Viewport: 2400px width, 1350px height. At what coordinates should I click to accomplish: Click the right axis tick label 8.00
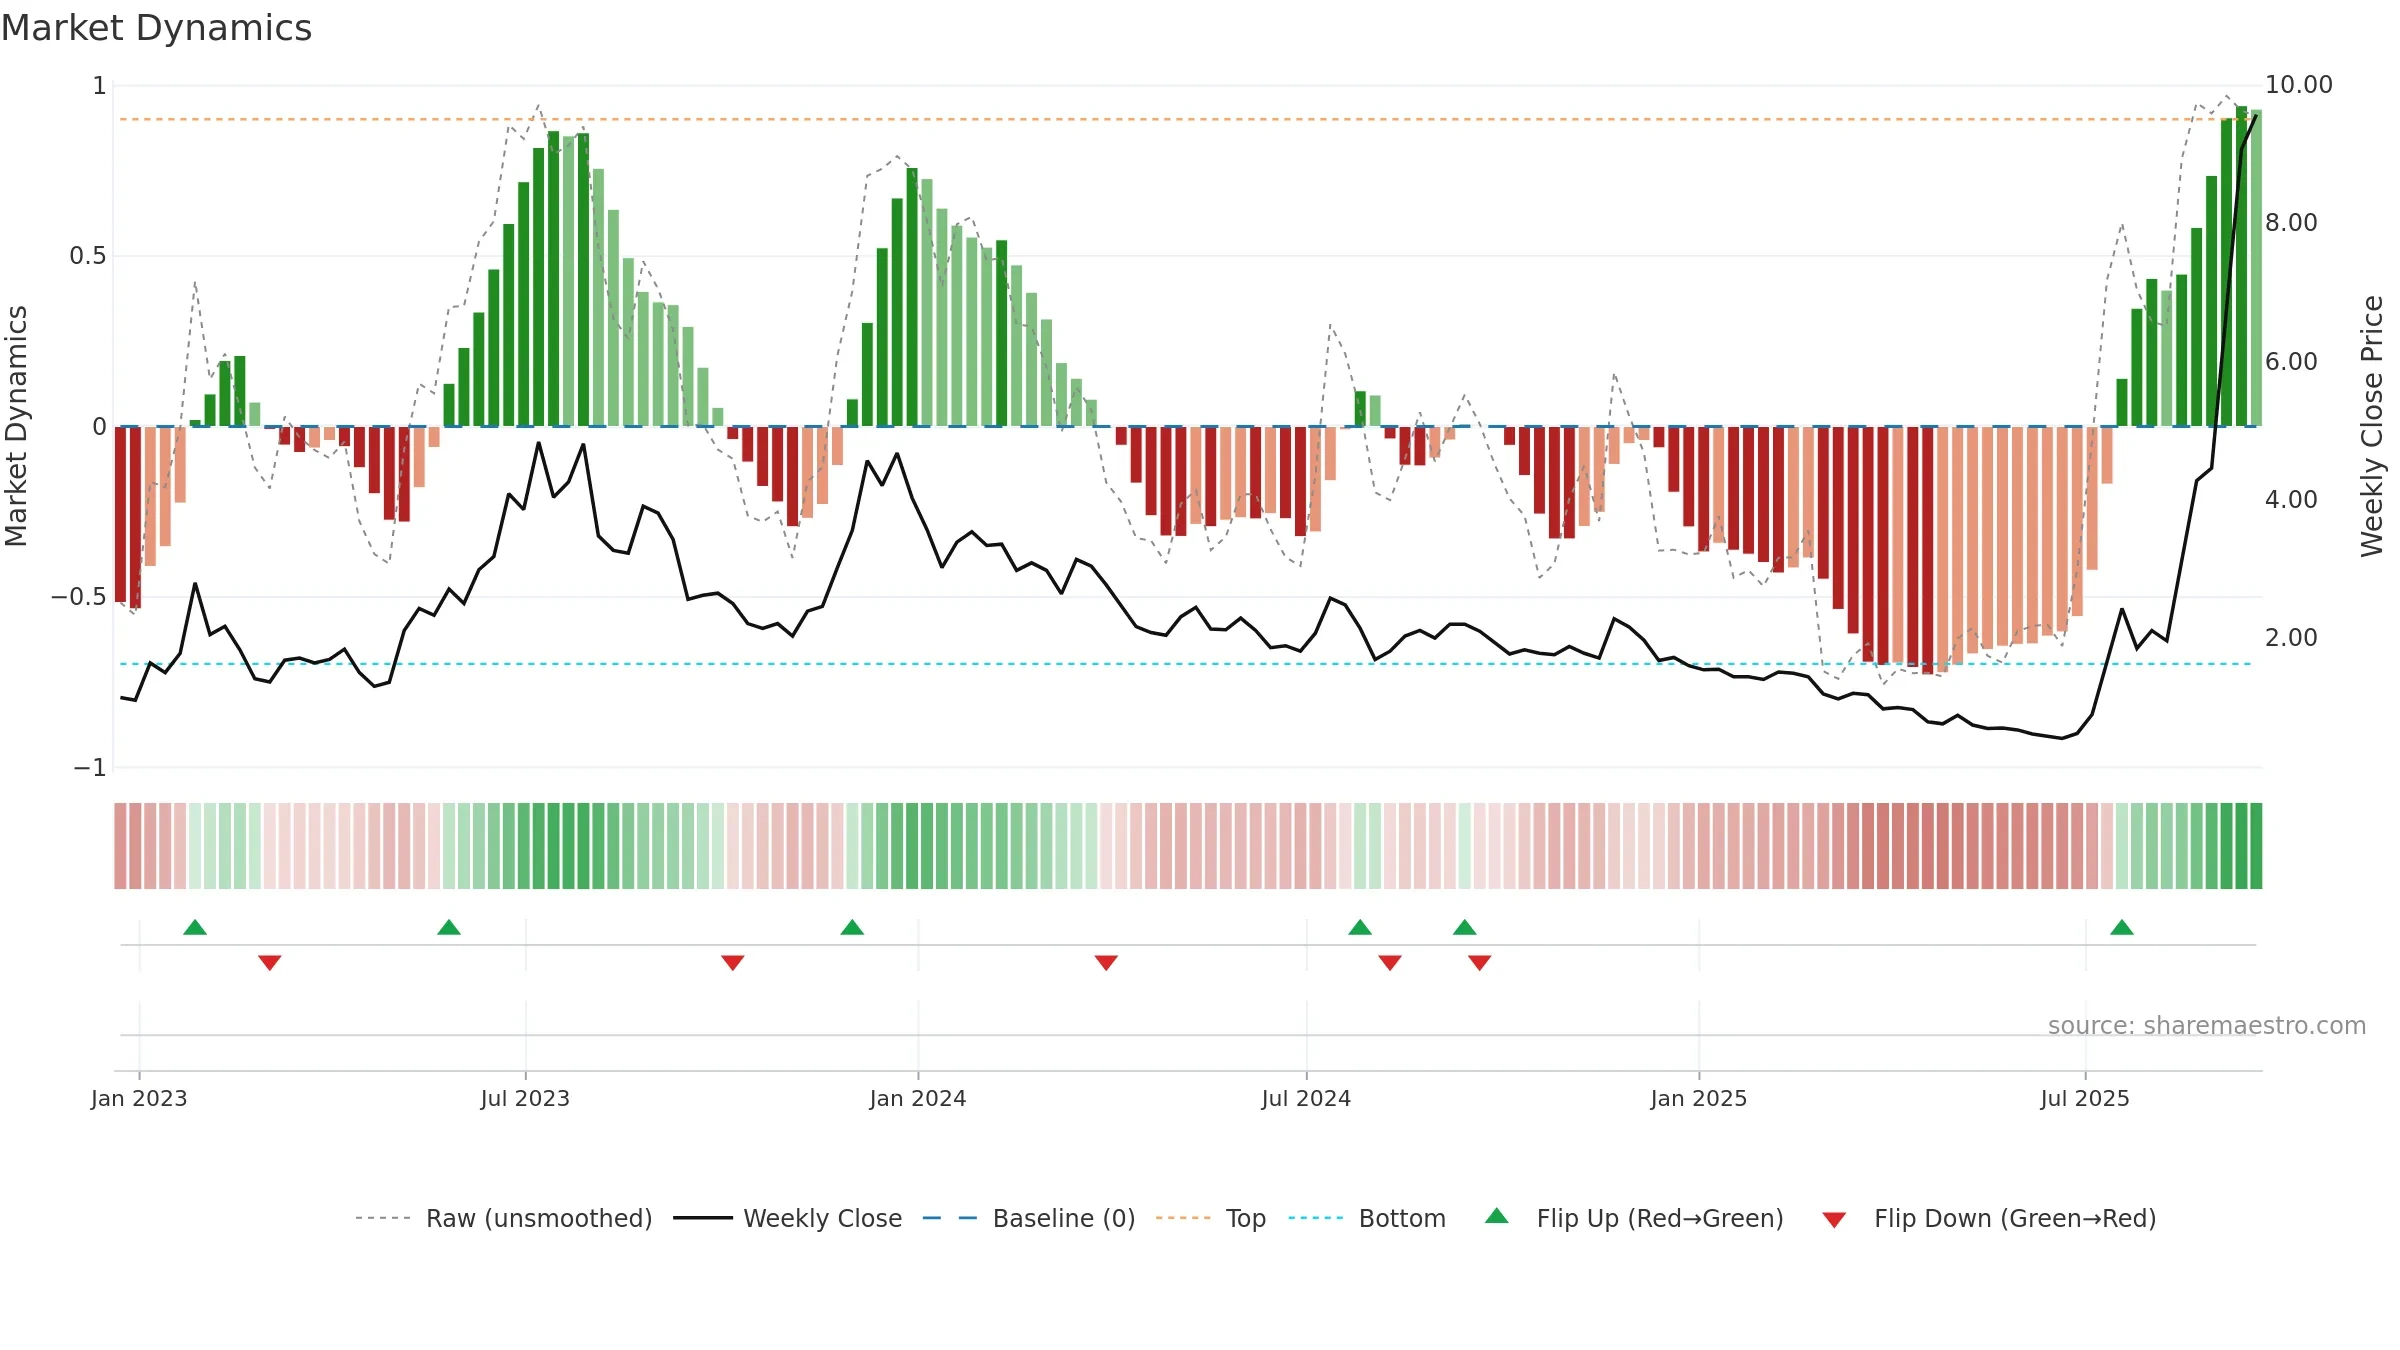[x=2291, y=223]
